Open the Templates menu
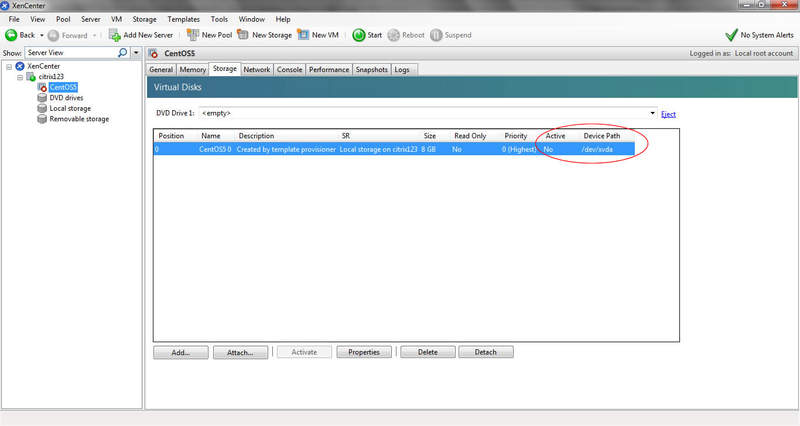Screen dimensions: 800x426 (x=184, y=19)
